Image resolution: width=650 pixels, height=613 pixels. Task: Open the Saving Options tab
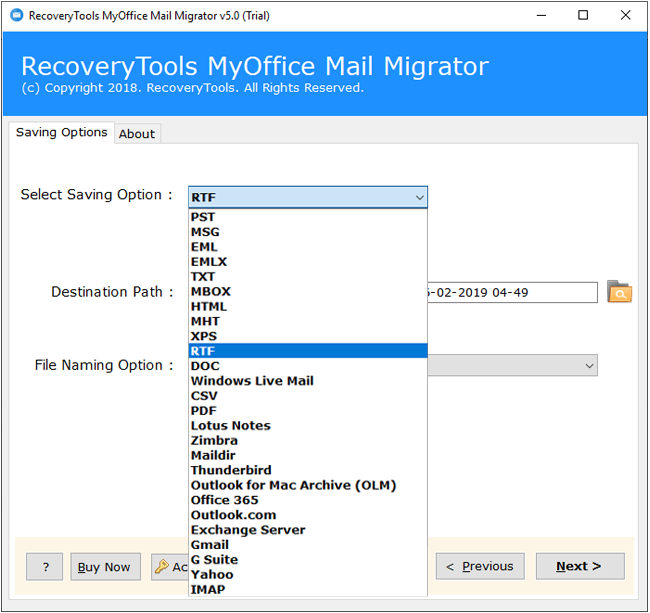tap(61, 132)
